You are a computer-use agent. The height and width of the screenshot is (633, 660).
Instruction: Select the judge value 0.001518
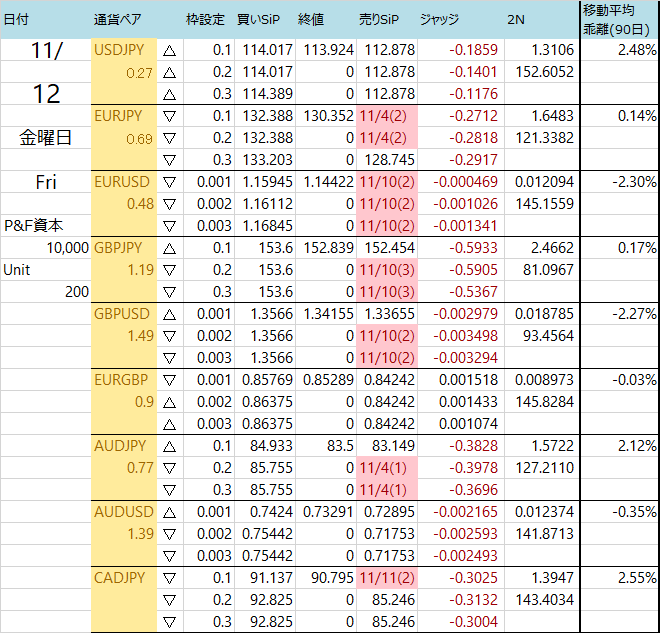(x=468, y=380)
